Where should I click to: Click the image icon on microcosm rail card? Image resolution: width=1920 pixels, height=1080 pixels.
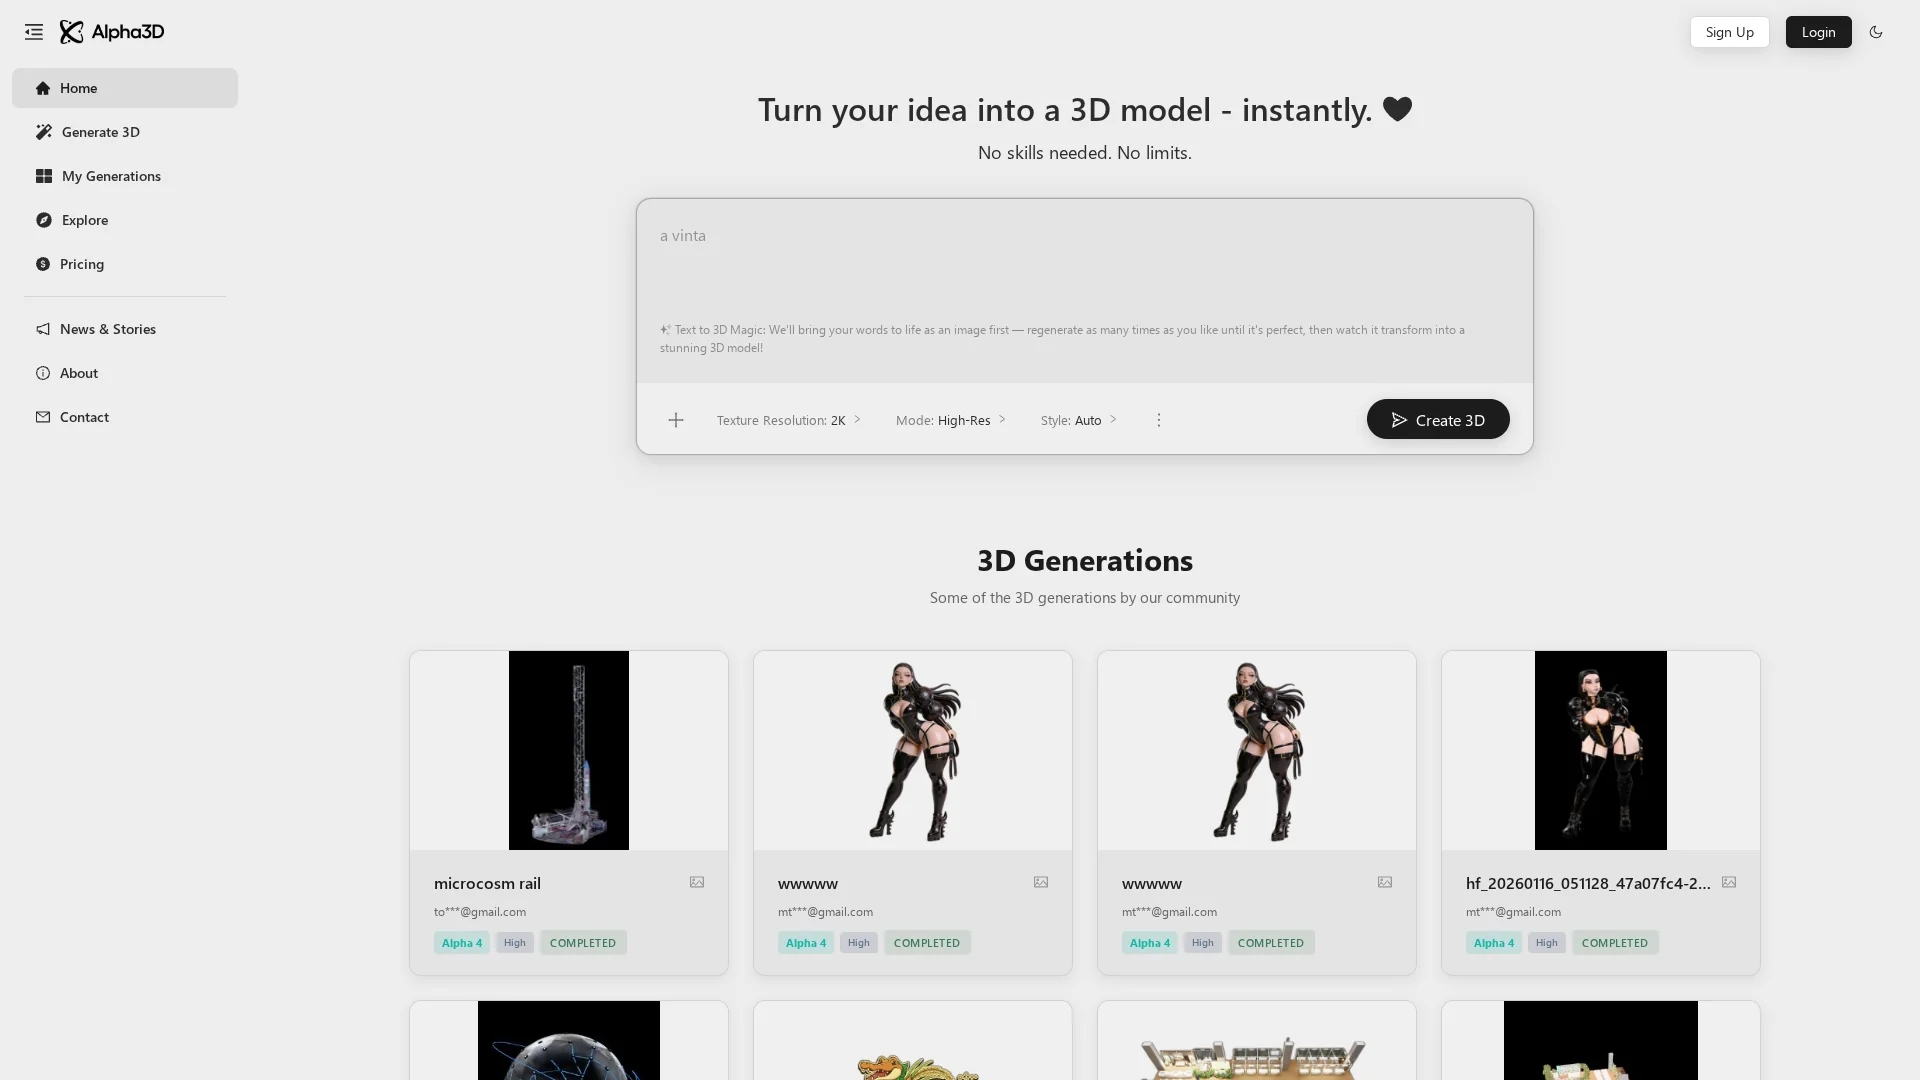(697, 882)
